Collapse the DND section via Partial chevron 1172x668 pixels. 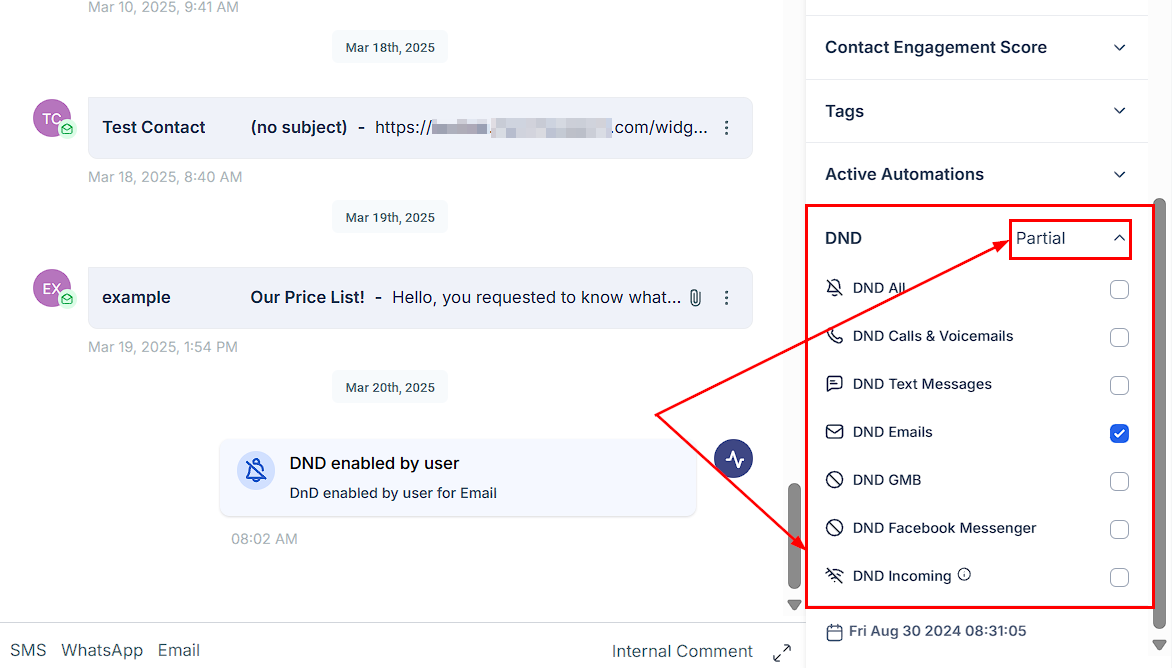pos(1119,238)
